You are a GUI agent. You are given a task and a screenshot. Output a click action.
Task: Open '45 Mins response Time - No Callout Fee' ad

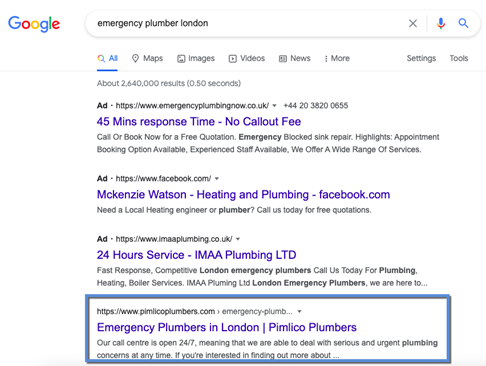pyautogui.click(x=199, y=122)
